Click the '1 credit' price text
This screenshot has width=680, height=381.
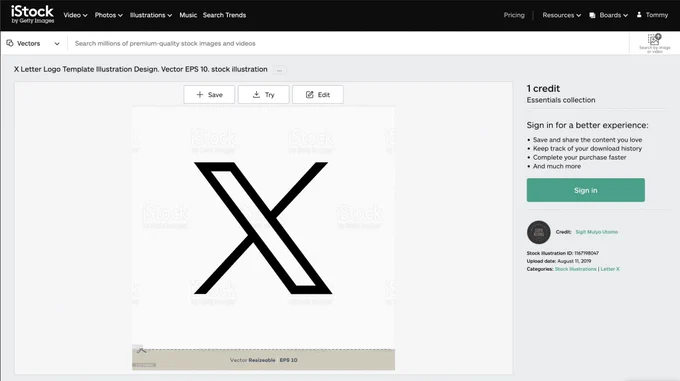point(543,88)
